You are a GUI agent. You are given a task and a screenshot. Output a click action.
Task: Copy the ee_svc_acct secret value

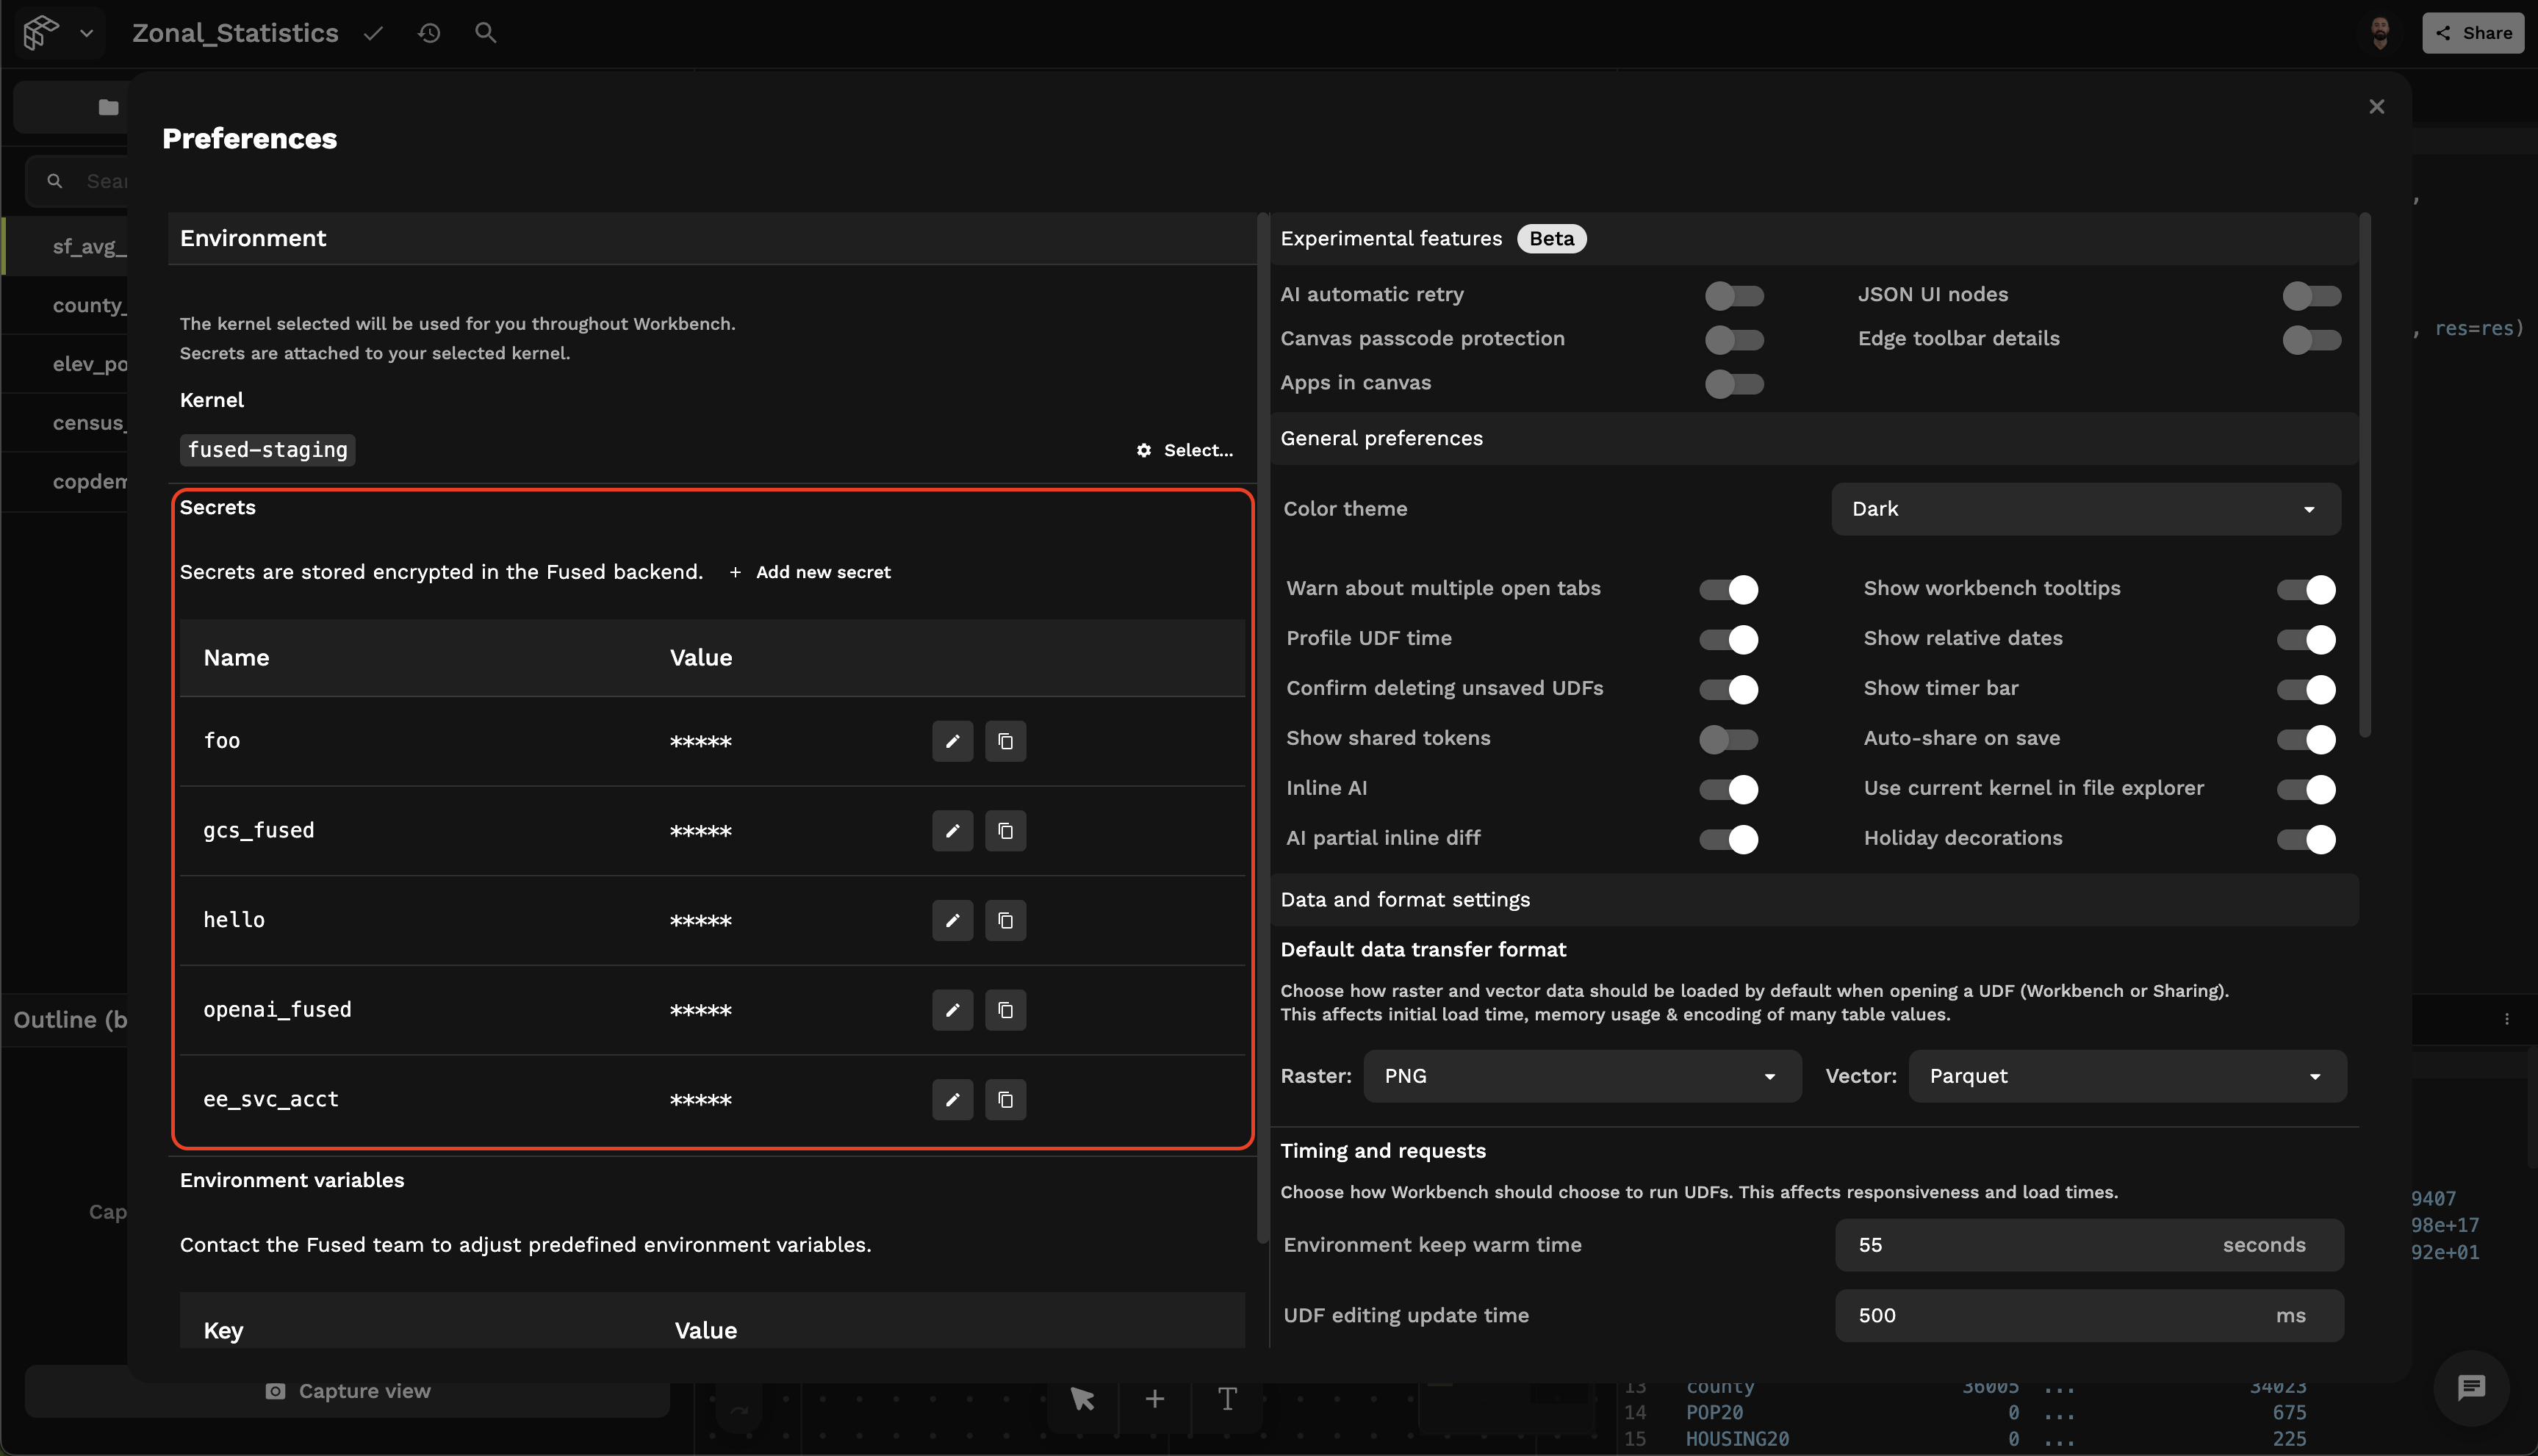click(1005, 1100)
